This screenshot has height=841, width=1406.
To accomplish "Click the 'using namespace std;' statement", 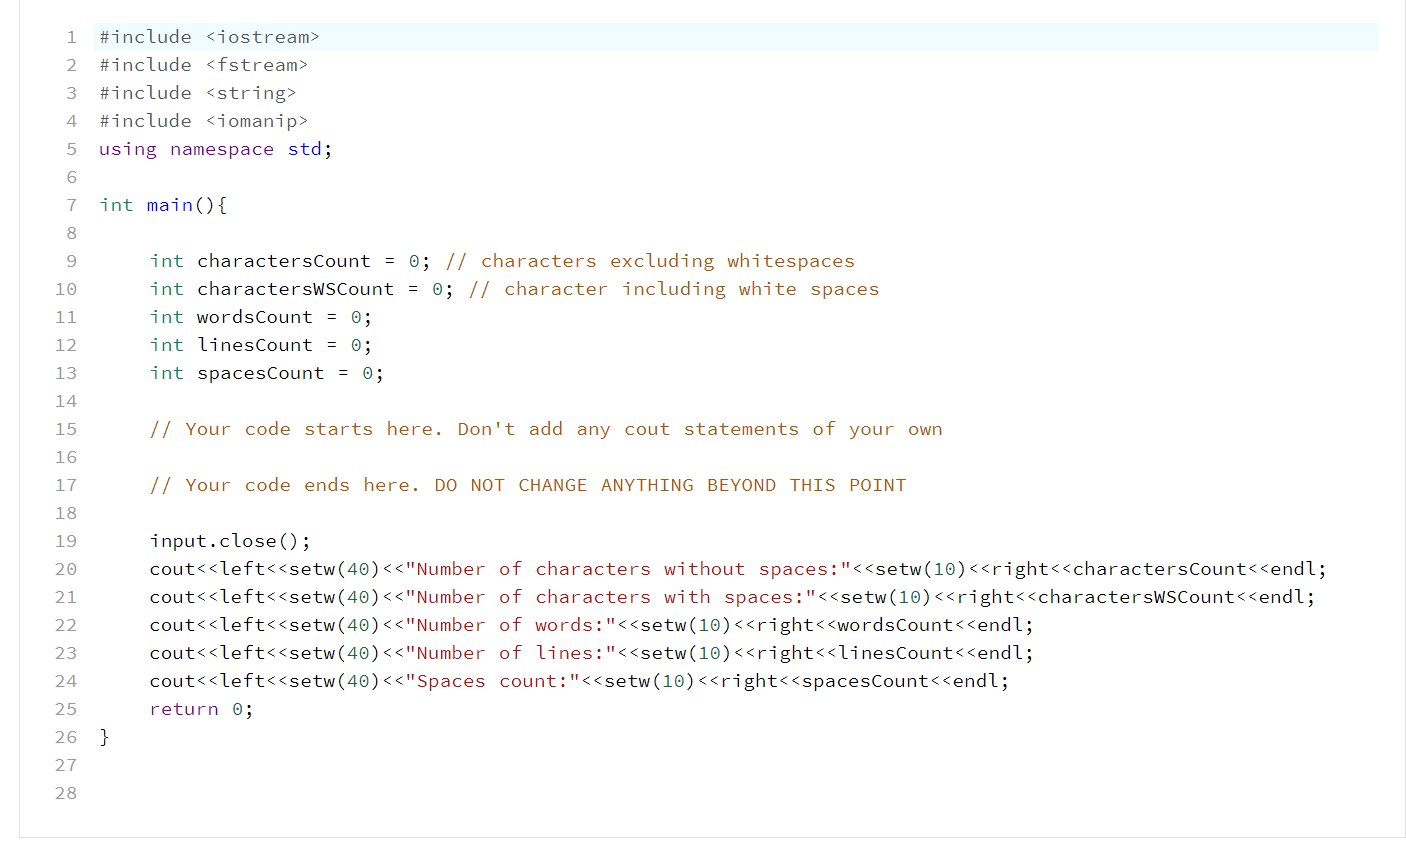I will click(x=214, y=148).
